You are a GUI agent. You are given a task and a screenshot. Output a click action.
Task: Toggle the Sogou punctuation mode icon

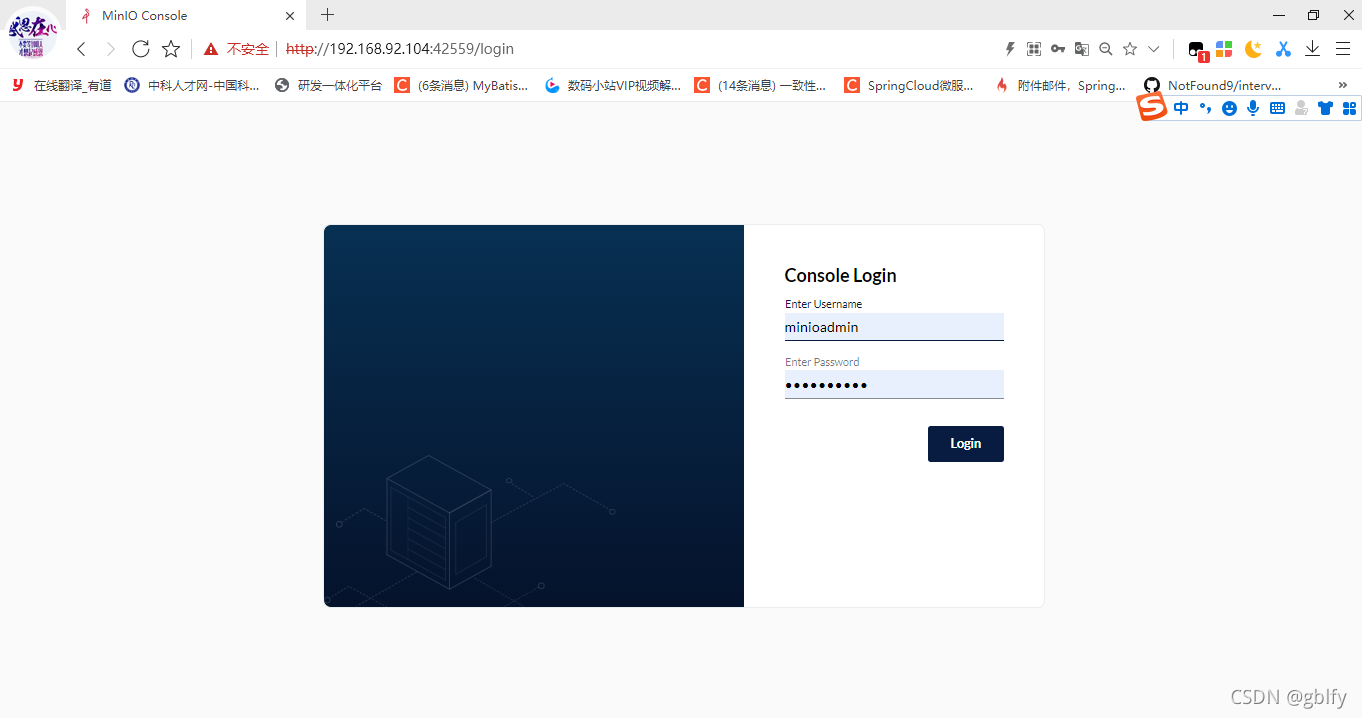(1205, 108)
